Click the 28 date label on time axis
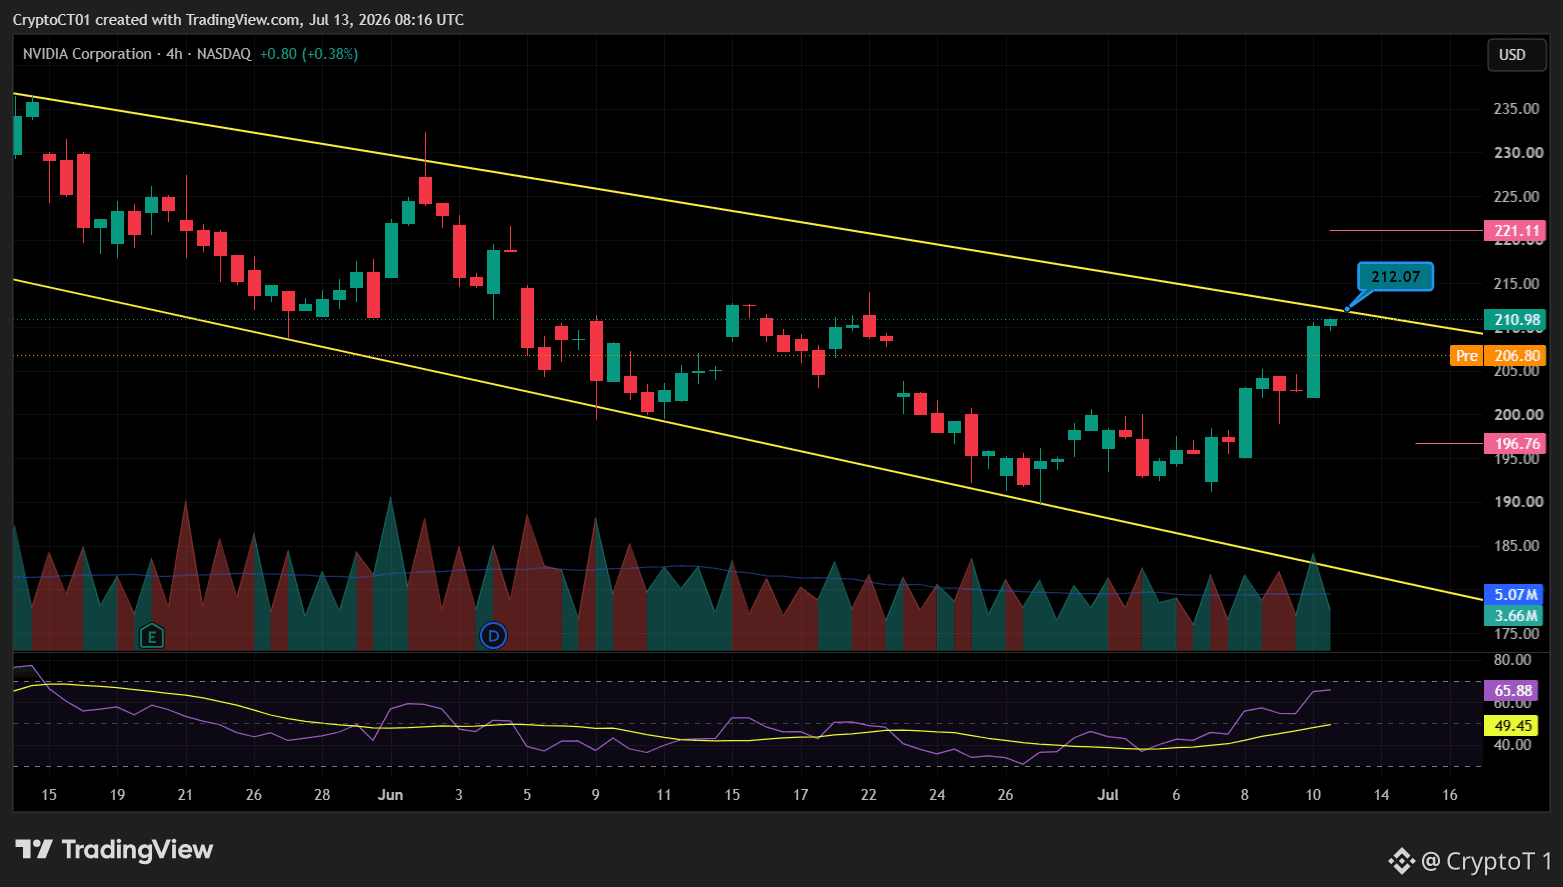This screenshot has height=887, width=1563. click(322, 795)
